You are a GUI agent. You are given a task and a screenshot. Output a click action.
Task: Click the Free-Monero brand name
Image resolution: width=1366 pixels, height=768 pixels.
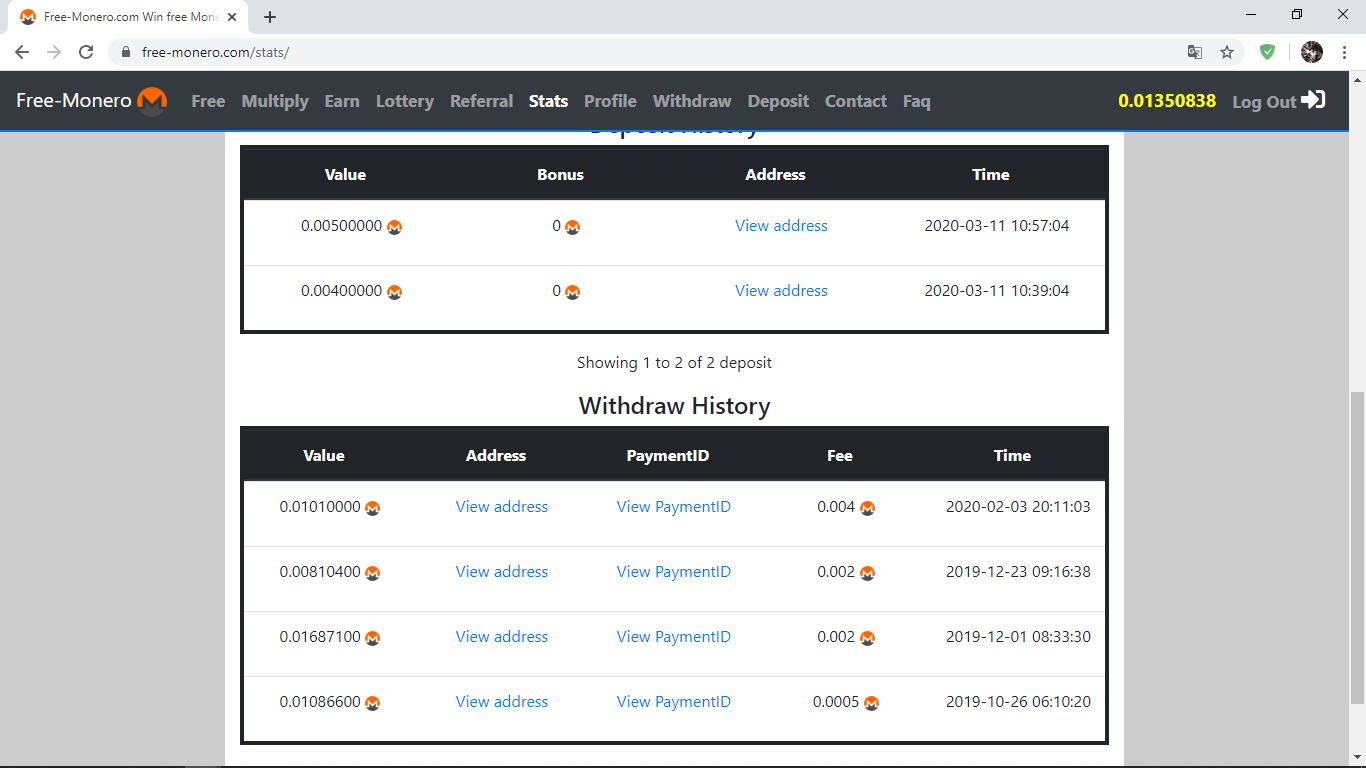pos(74,101)
